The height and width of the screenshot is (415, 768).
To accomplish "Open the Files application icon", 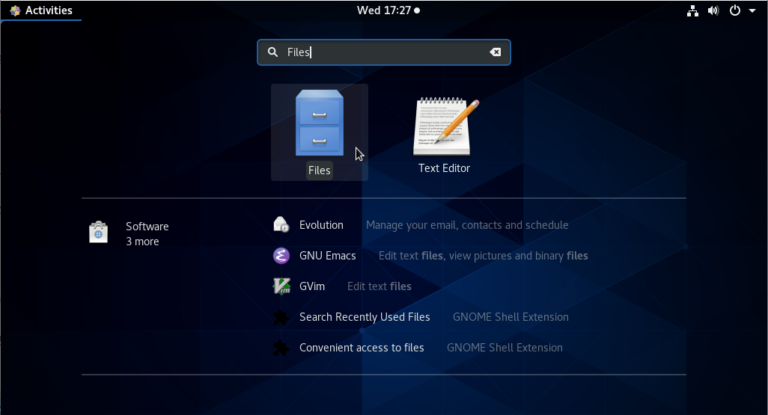I will [x=319, y=124].
